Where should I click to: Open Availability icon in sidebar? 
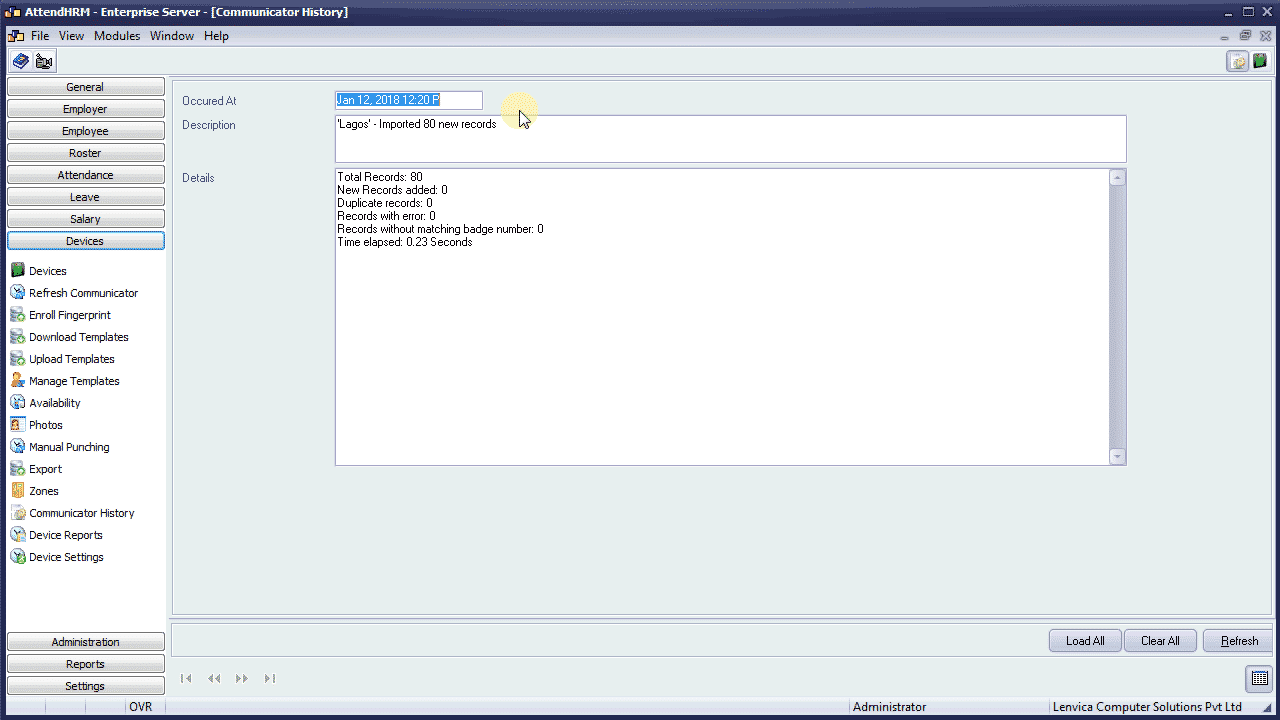click(x=17, y=403)
